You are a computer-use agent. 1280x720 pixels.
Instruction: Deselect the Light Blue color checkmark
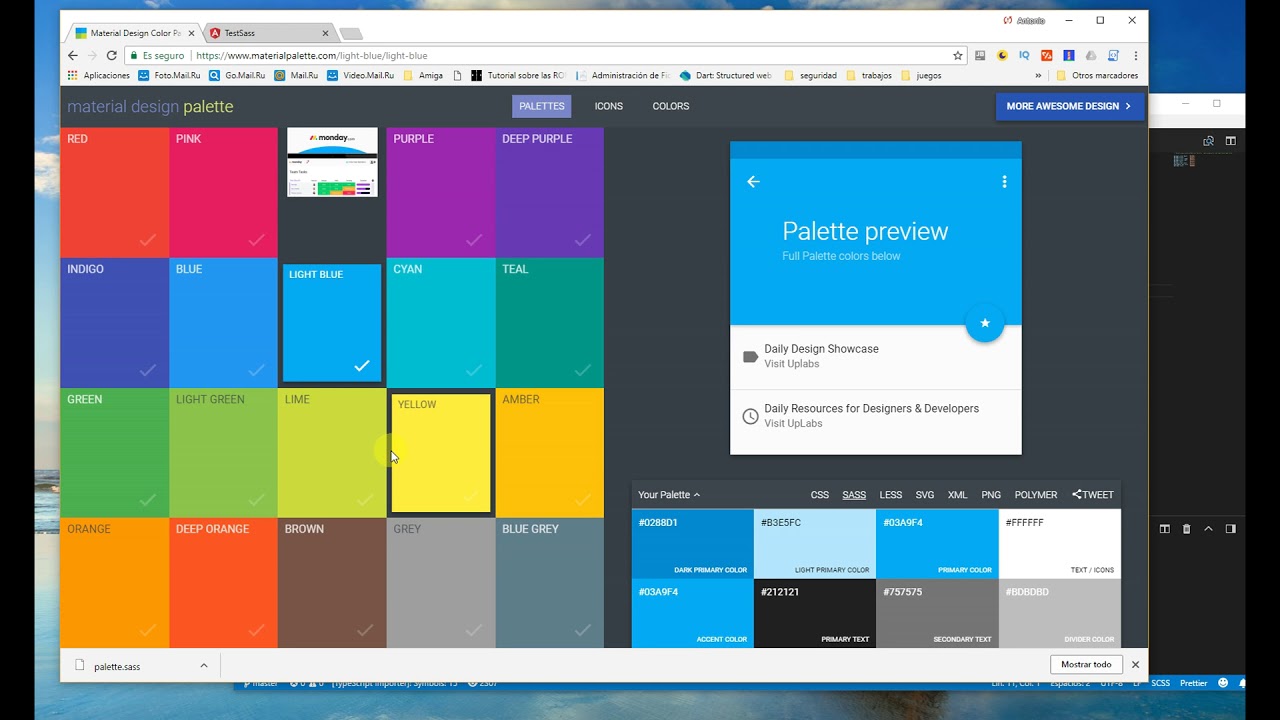tap(362, 366)
